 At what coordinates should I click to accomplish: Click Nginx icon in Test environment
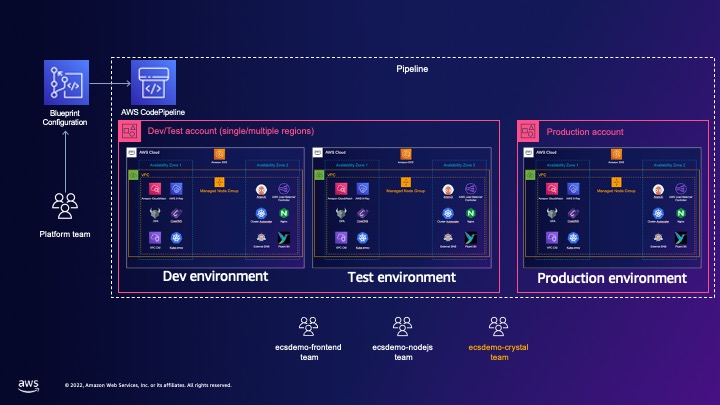point(470,213)
